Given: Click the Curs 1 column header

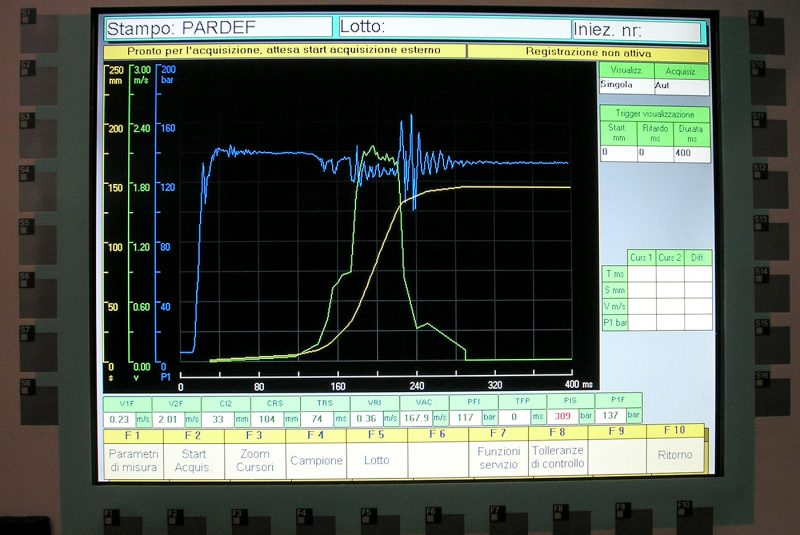Looking at the screenshot, I should [641, 258].
